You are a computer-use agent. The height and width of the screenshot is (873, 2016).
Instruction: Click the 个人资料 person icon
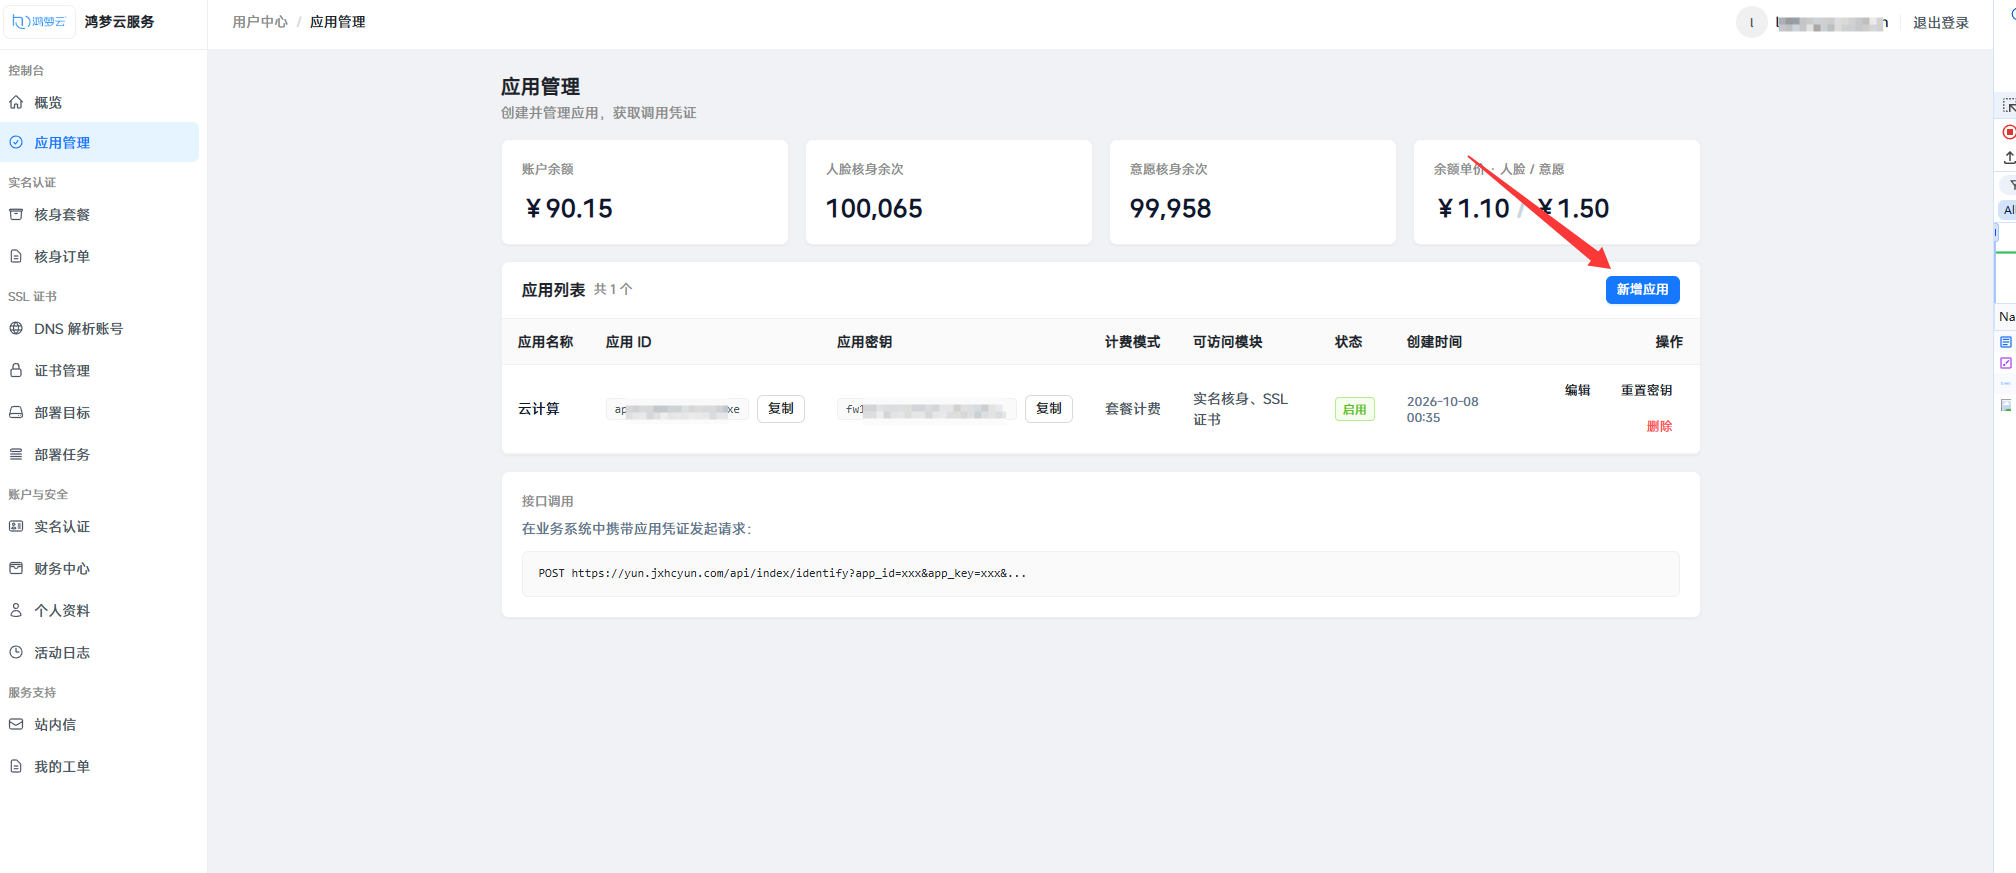click(16, 610)
